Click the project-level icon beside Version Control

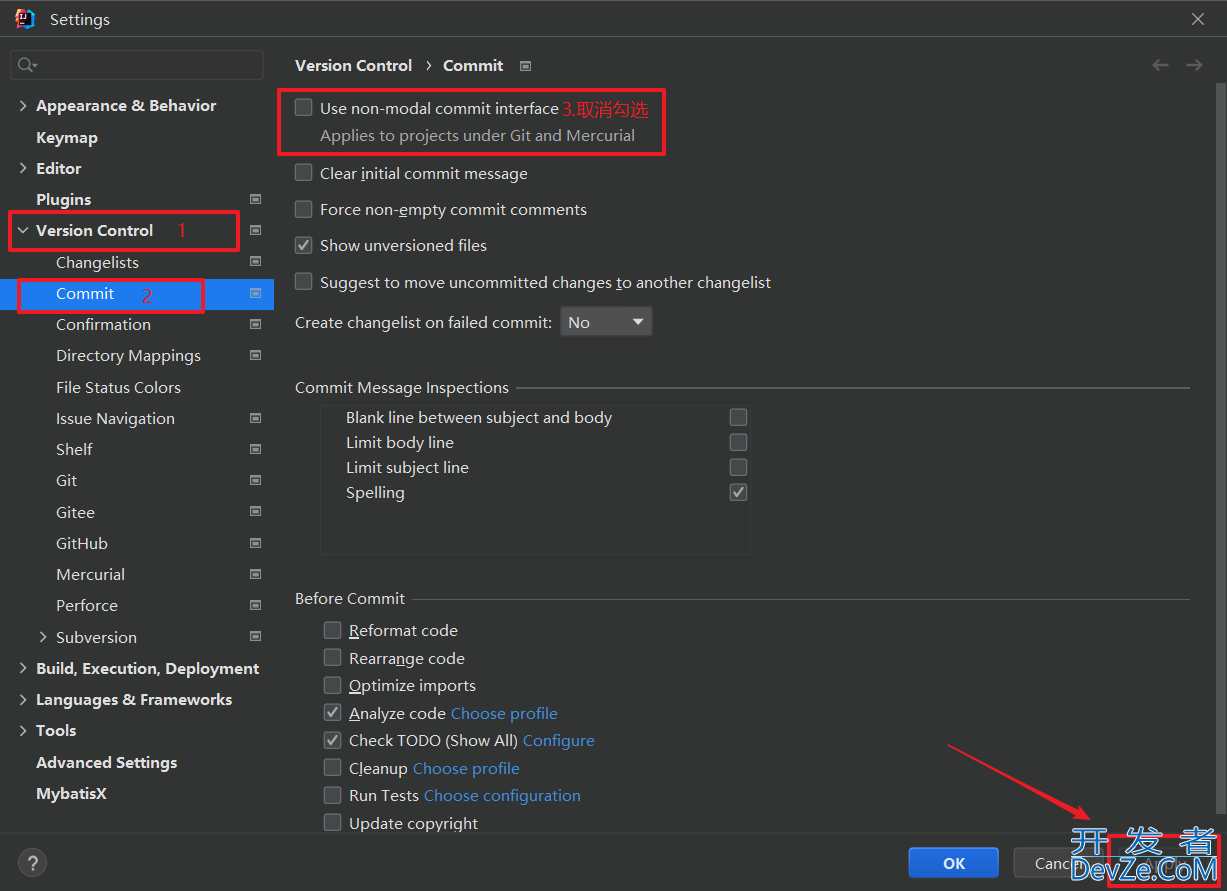click(x=255, y=230)
